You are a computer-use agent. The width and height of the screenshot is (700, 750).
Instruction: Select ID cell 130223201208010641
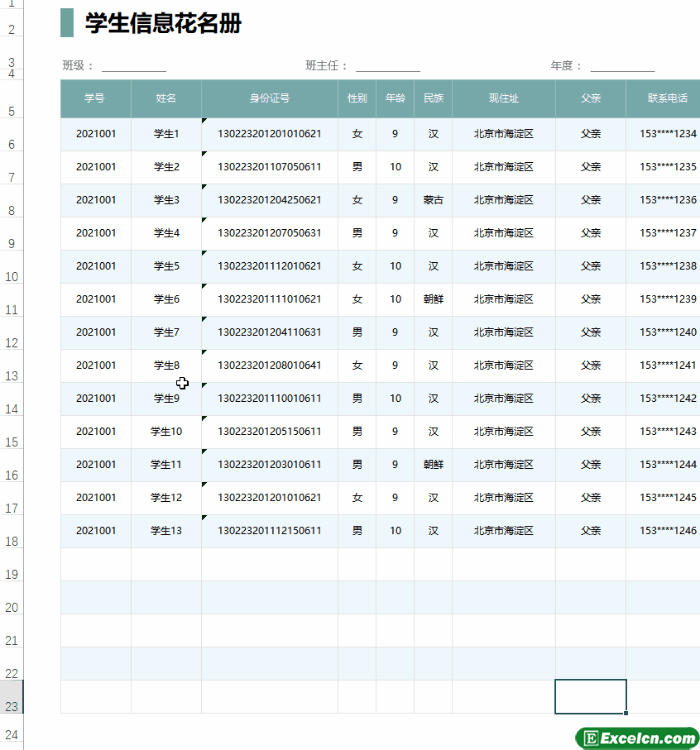[269, 365]
